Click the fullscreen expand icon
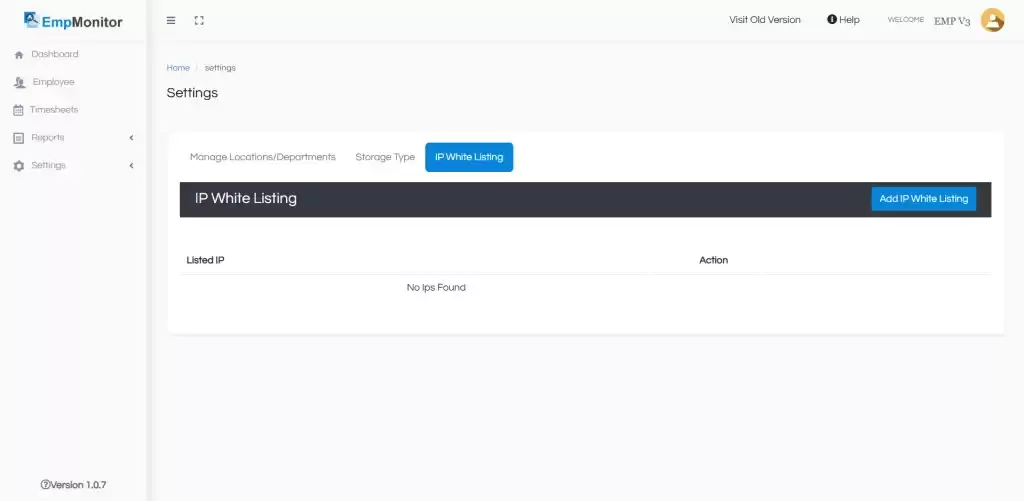 coord(199,20)
